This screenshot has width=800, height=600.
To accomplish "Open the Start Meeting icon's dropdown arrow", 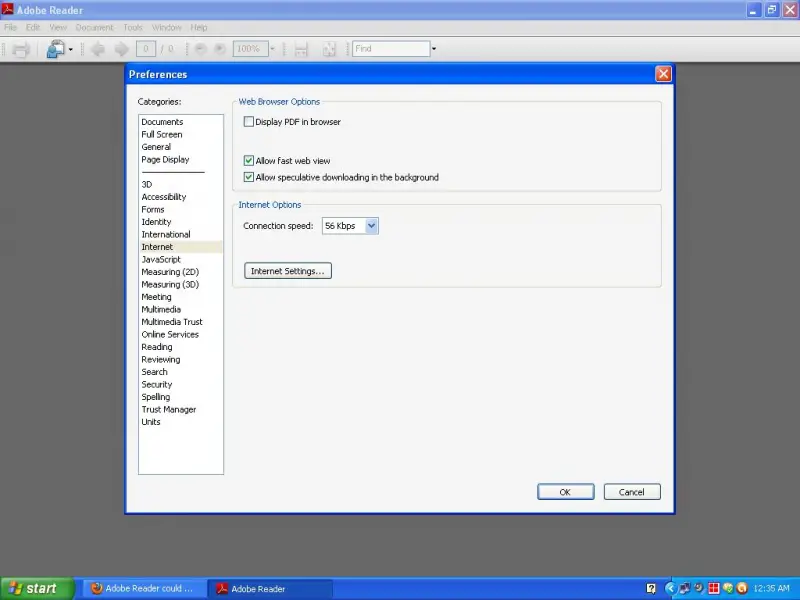I will [x=70, y=49].
